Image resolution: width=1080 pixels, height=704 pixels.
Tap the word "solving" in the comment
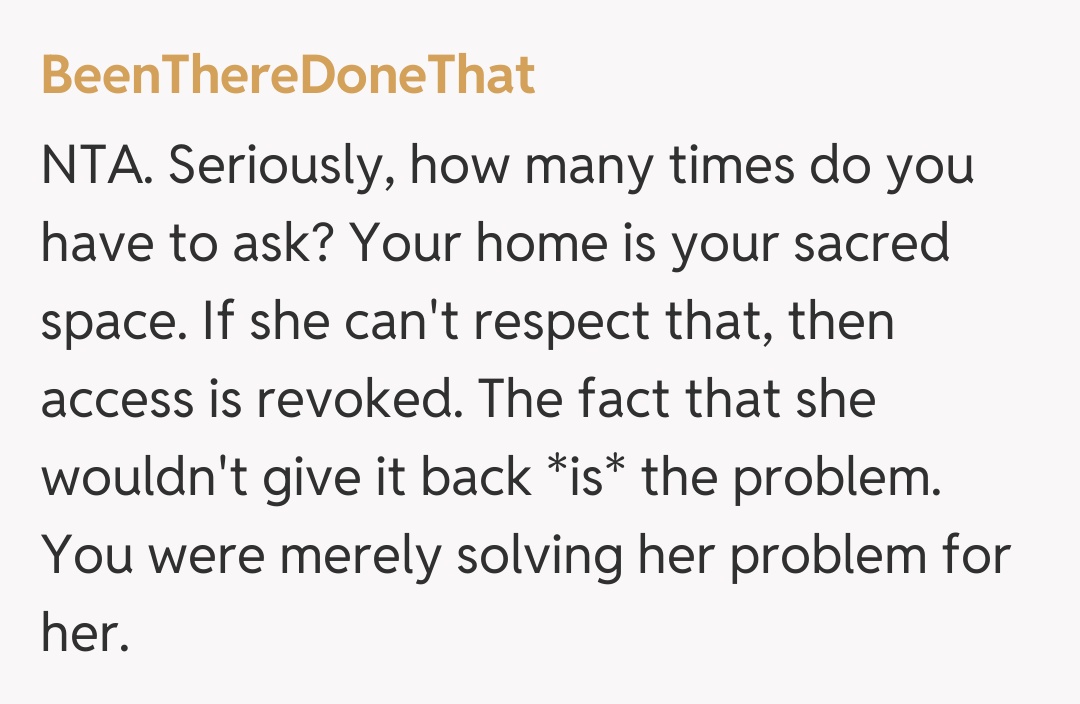point(540,556)
